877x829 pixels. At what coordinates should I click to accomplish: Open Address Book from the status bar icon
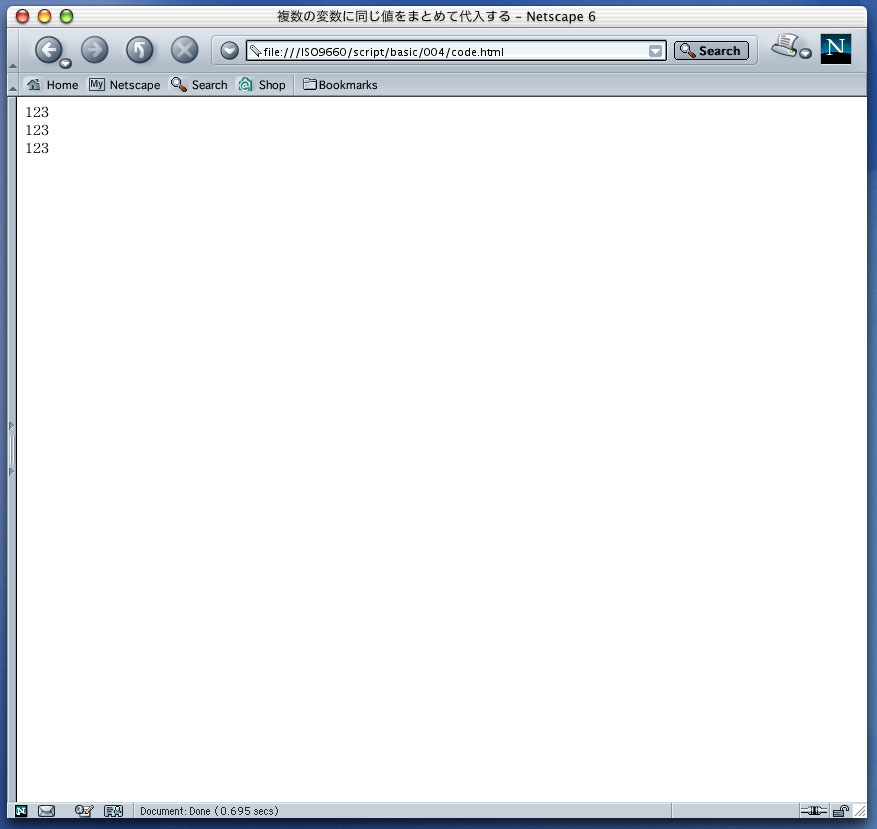click(114, 811)
